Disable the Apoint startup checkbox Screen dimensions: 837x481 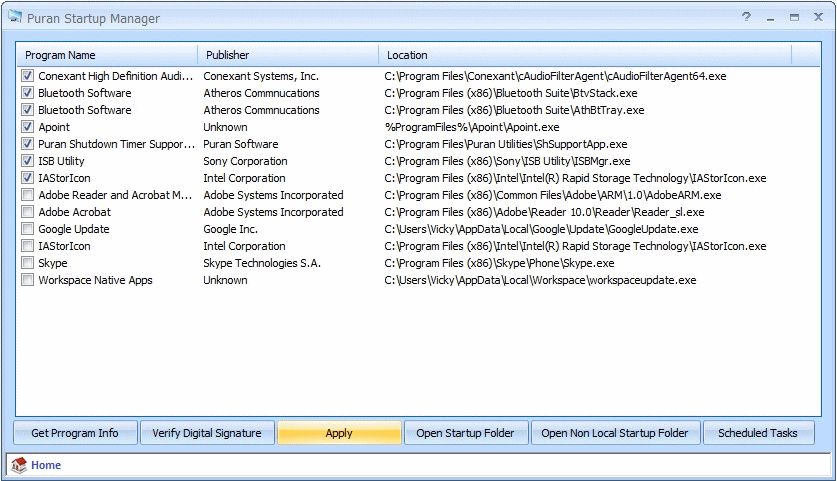tap(28, 127)
